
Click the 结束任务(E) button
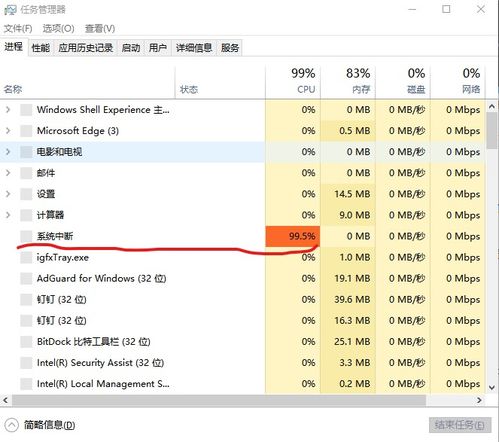point(460,425)
